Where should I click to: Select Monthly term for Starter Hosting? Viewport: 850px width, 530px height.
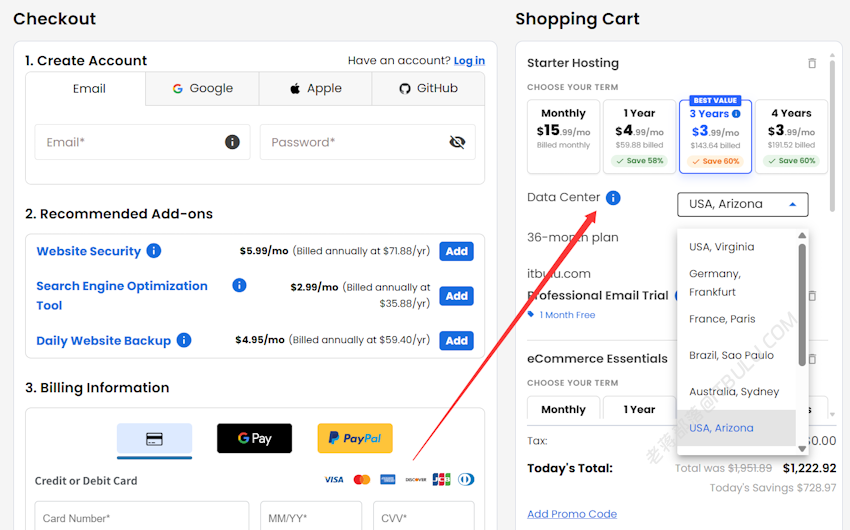[x=563, y=137]
